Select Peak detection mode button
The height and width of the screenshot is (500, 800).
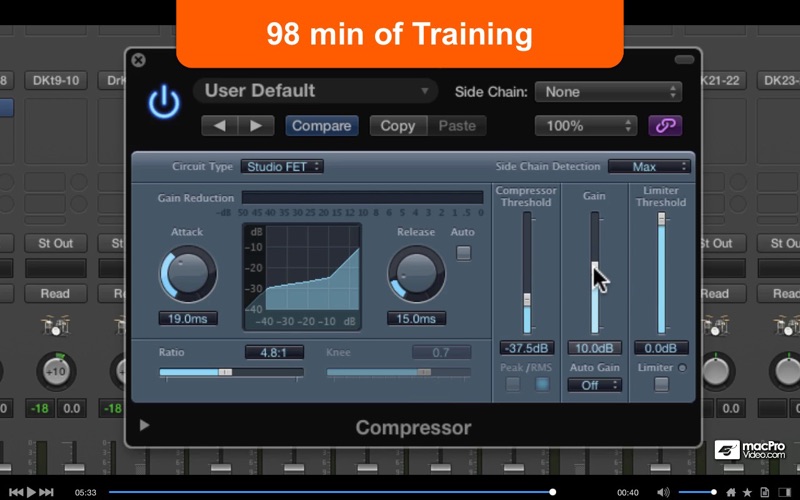click(513, 384)
